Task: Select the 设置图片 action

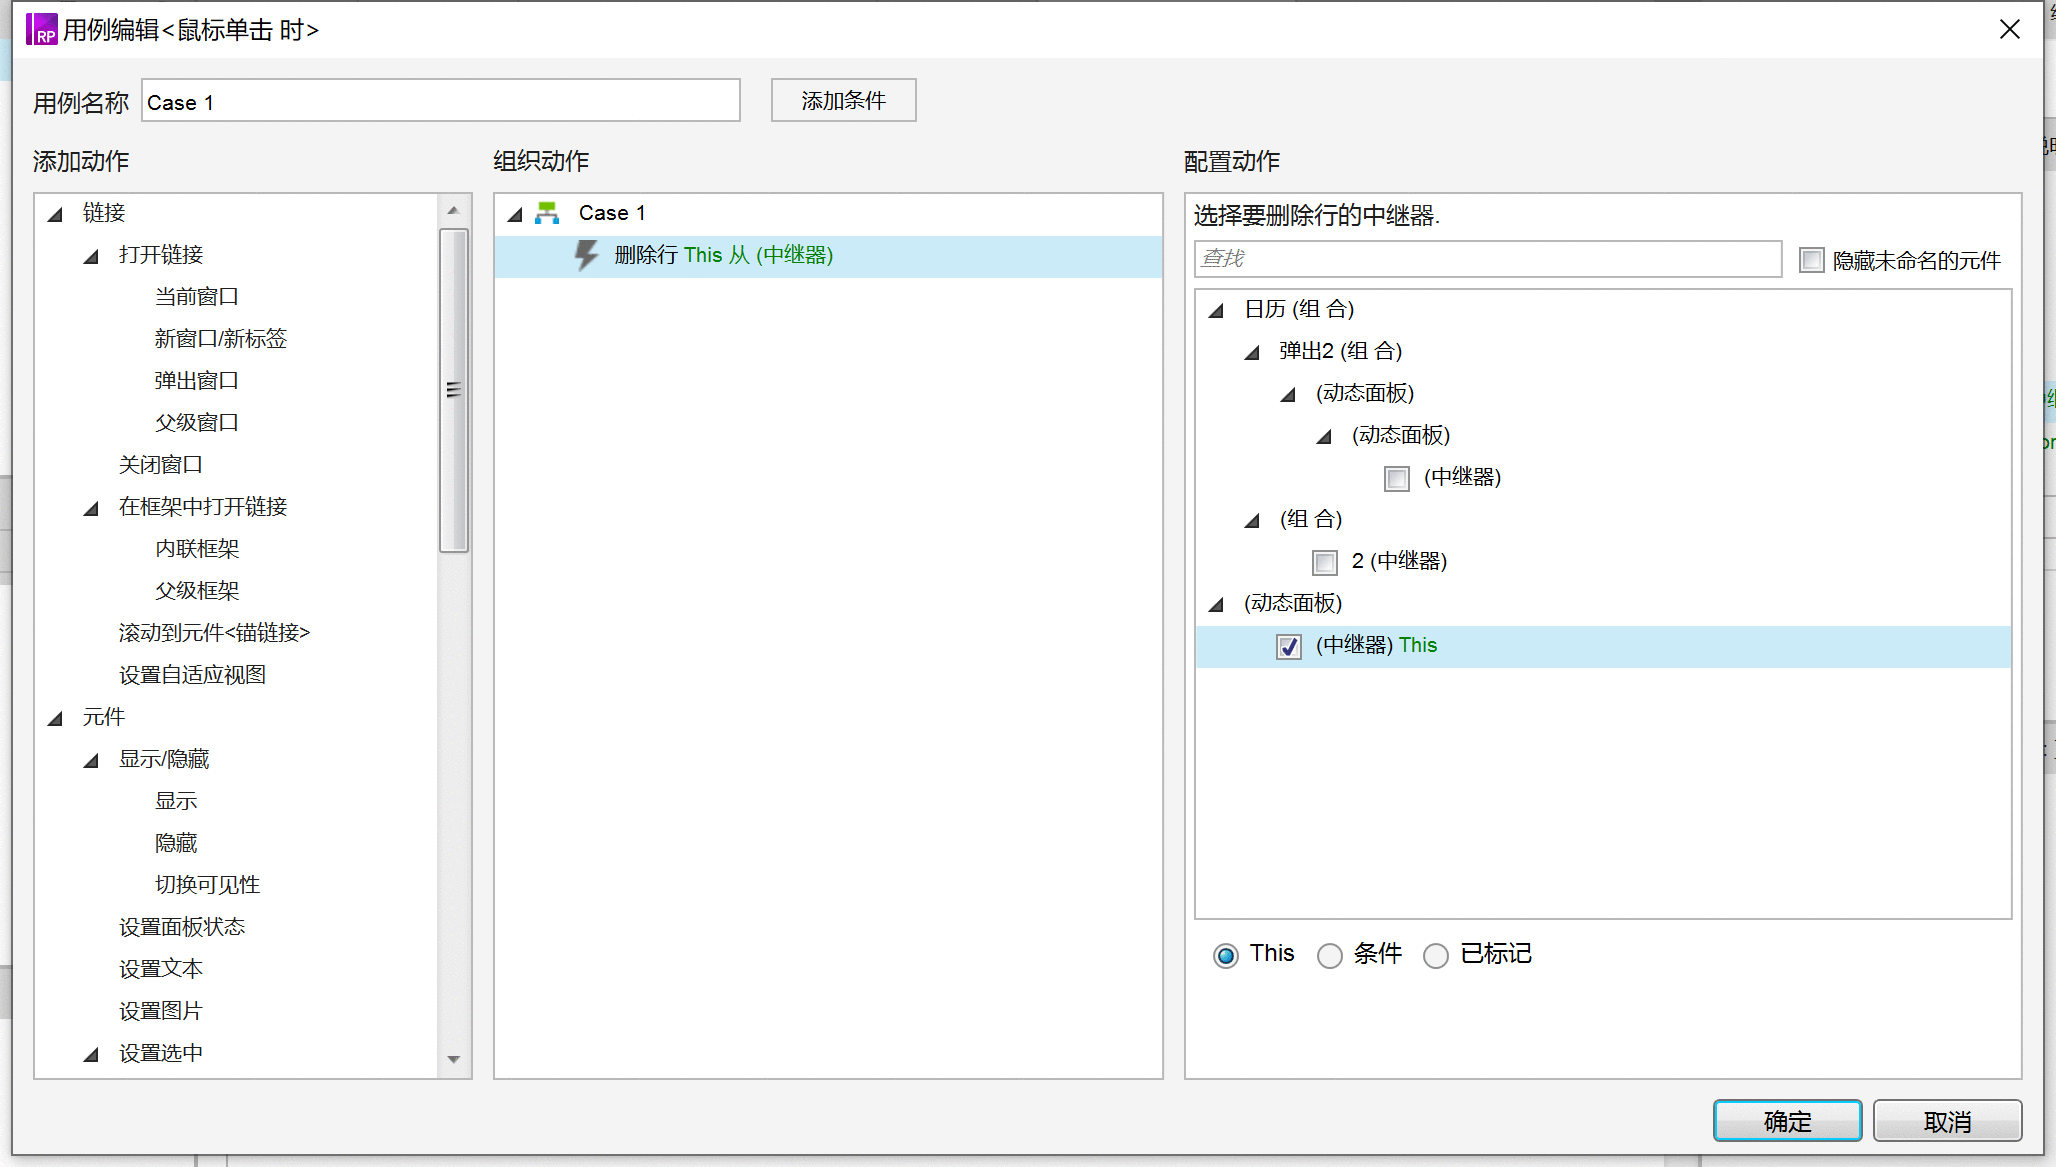Action: (161, 1011)
